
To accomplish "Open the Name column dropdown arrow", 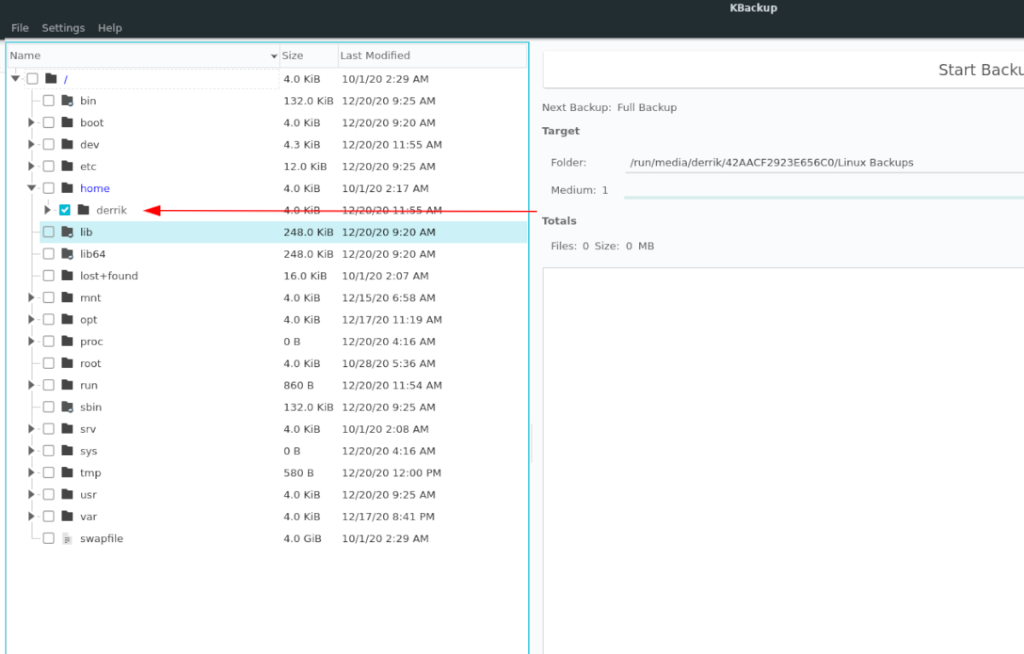I will click(x=273, y=56).
